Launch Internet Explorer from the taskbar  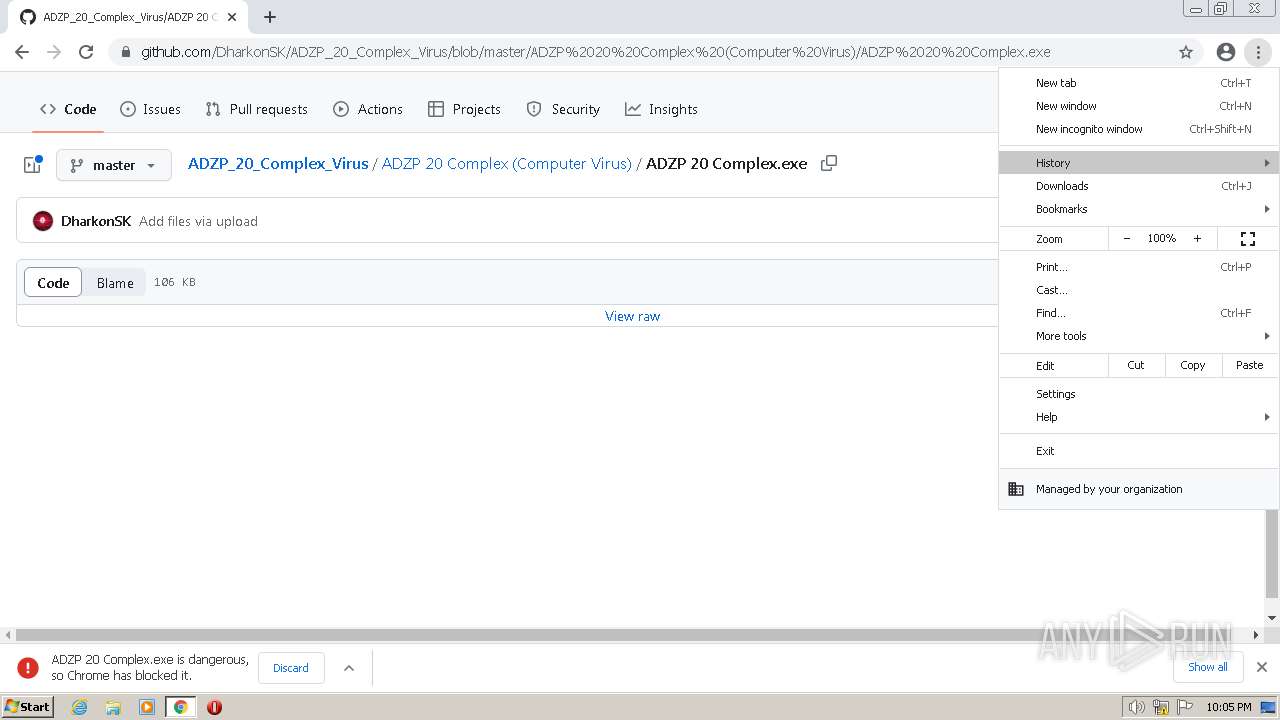click(79, 707)
